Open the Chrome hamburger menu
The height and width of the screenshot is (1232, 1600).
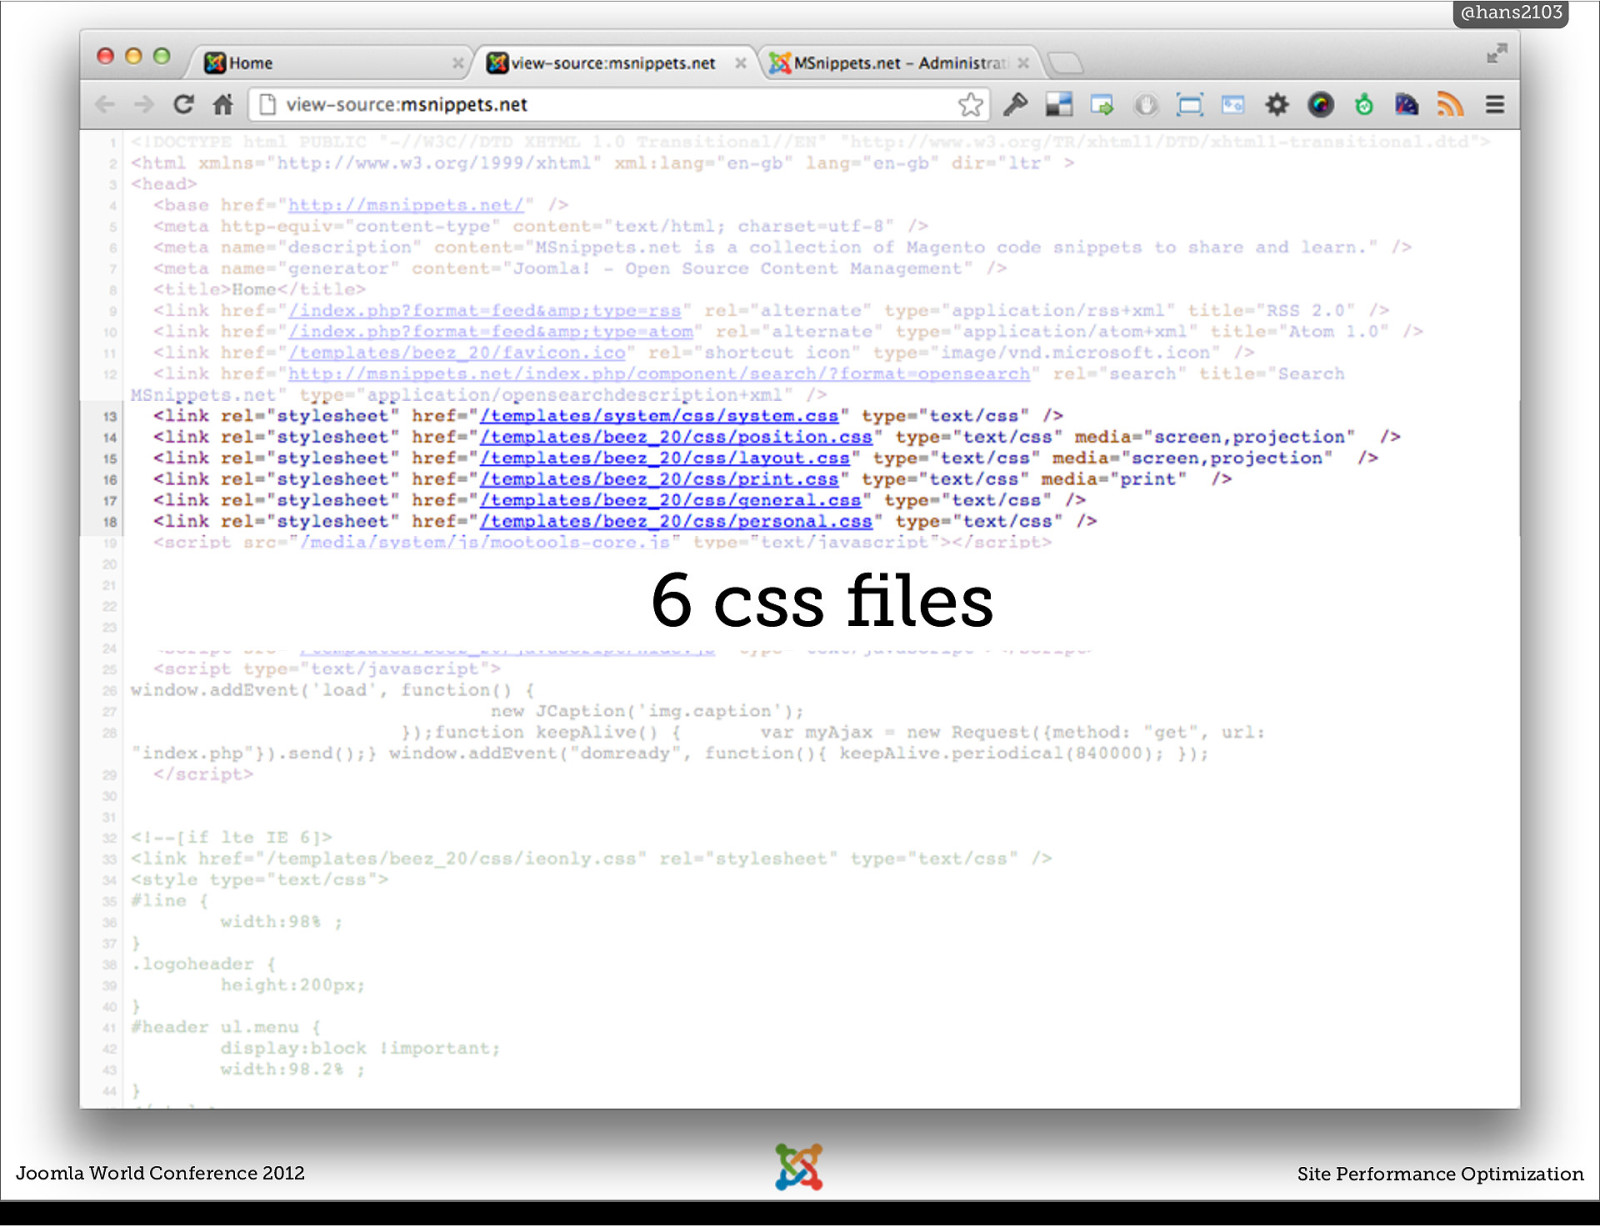1495,104
